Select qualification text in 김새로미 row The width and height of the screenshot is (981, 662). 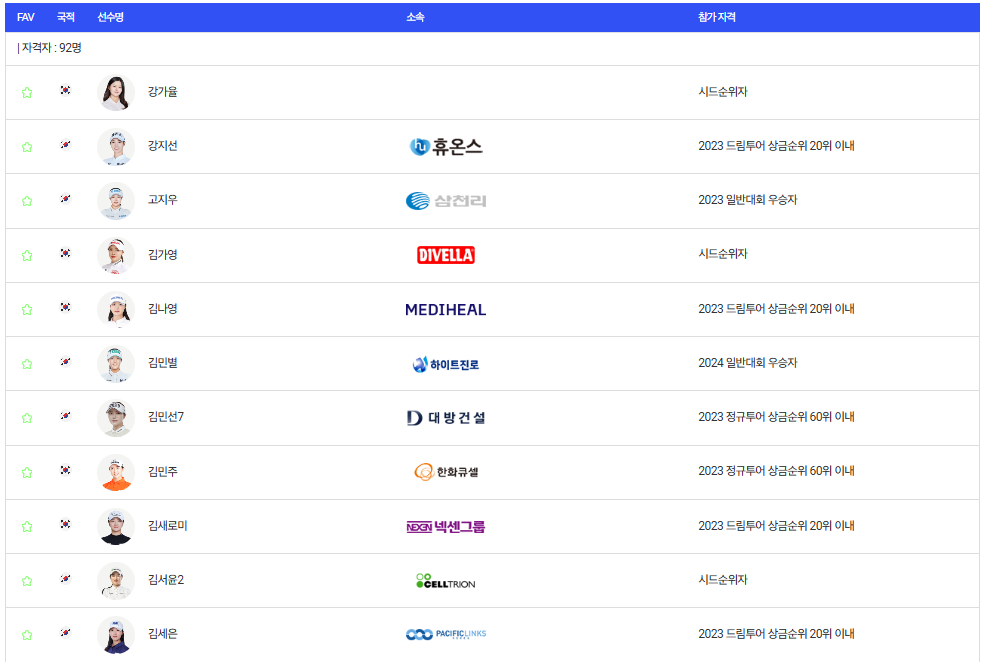point(776,526)
